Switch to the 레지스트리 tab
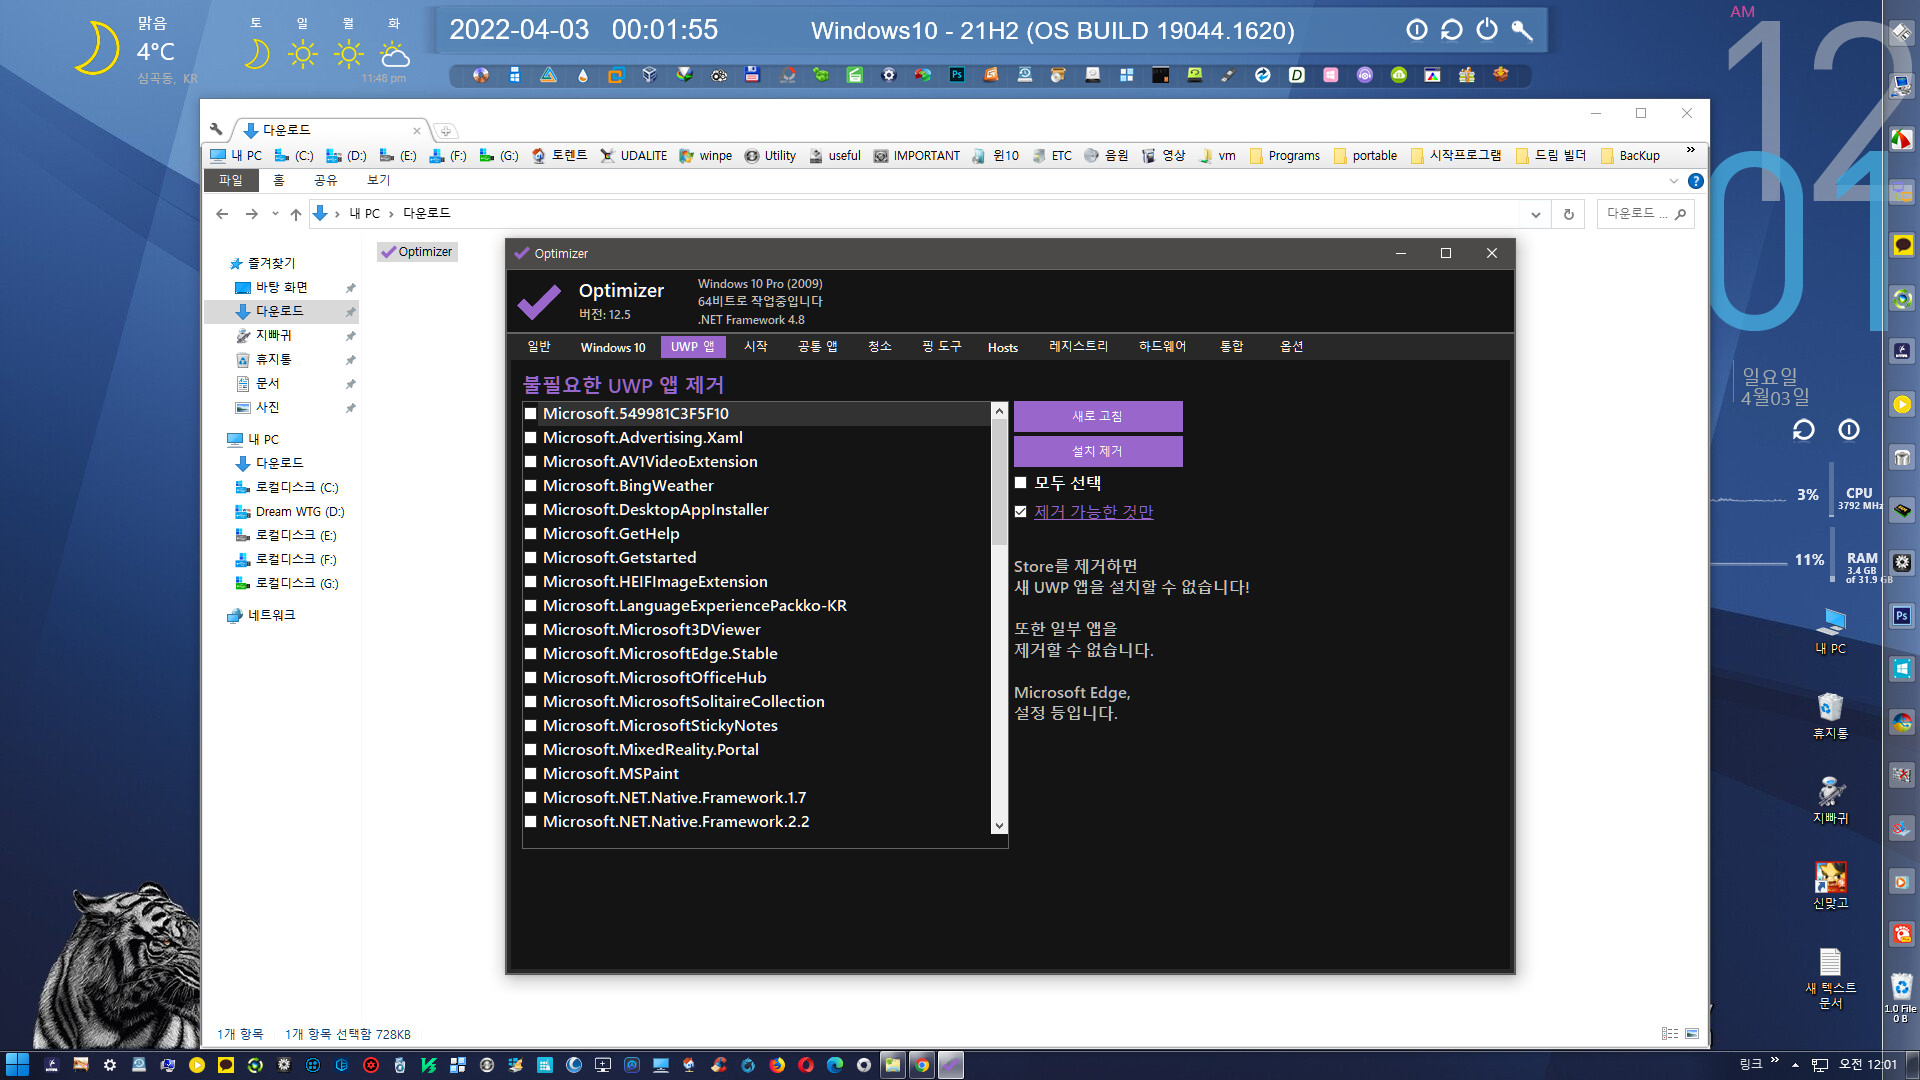 tap(1078, 347)
